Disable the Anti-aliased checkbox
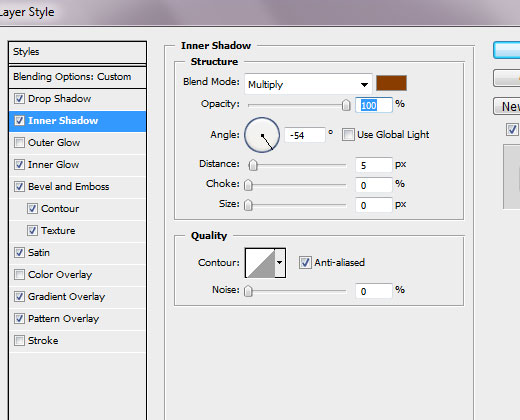Screen dimensions: 520x420 (305, 263)
